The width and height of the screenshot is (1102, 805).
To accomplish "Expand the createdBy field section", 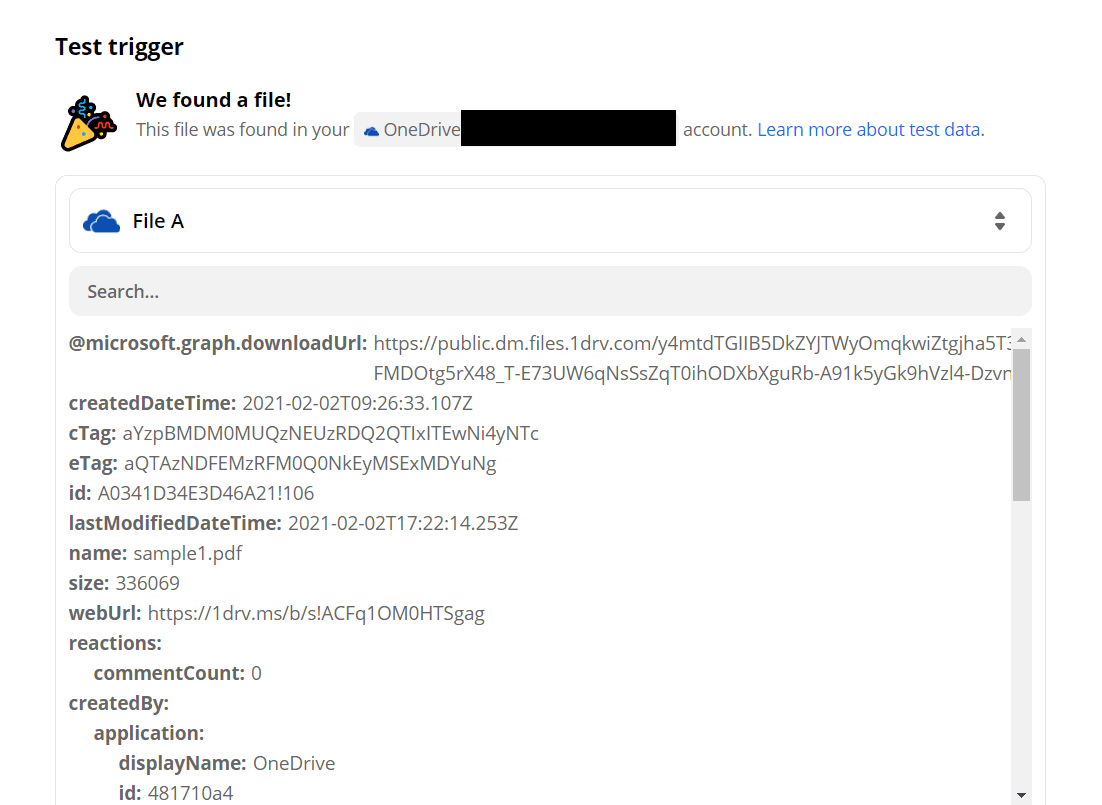I will pyautogui.click(x=118, y=702).
